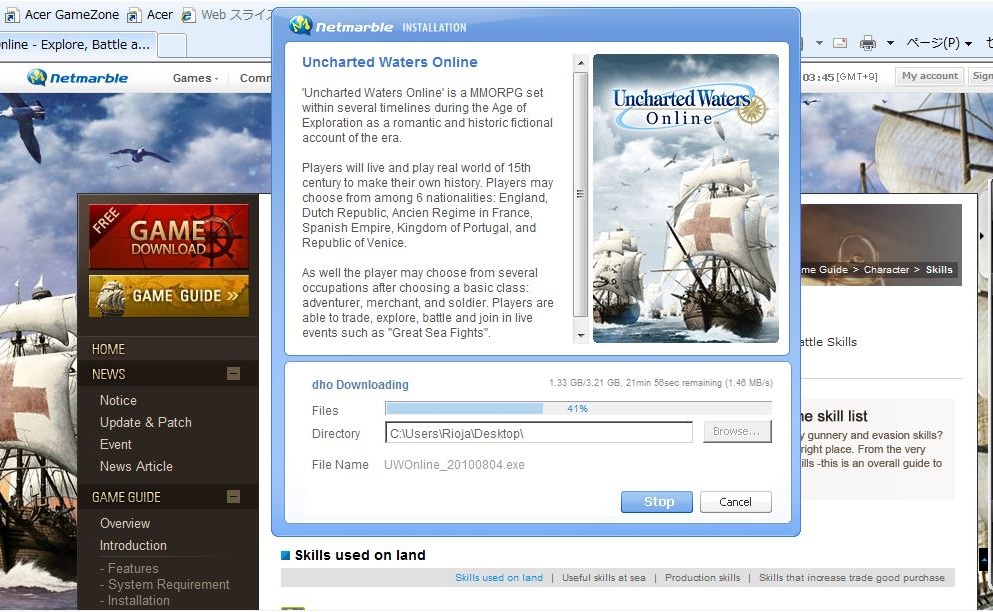The width and height of the screenshot is (993, 612).
Task: Click Skills in breadcrumb
Action: tap(939, 269)
